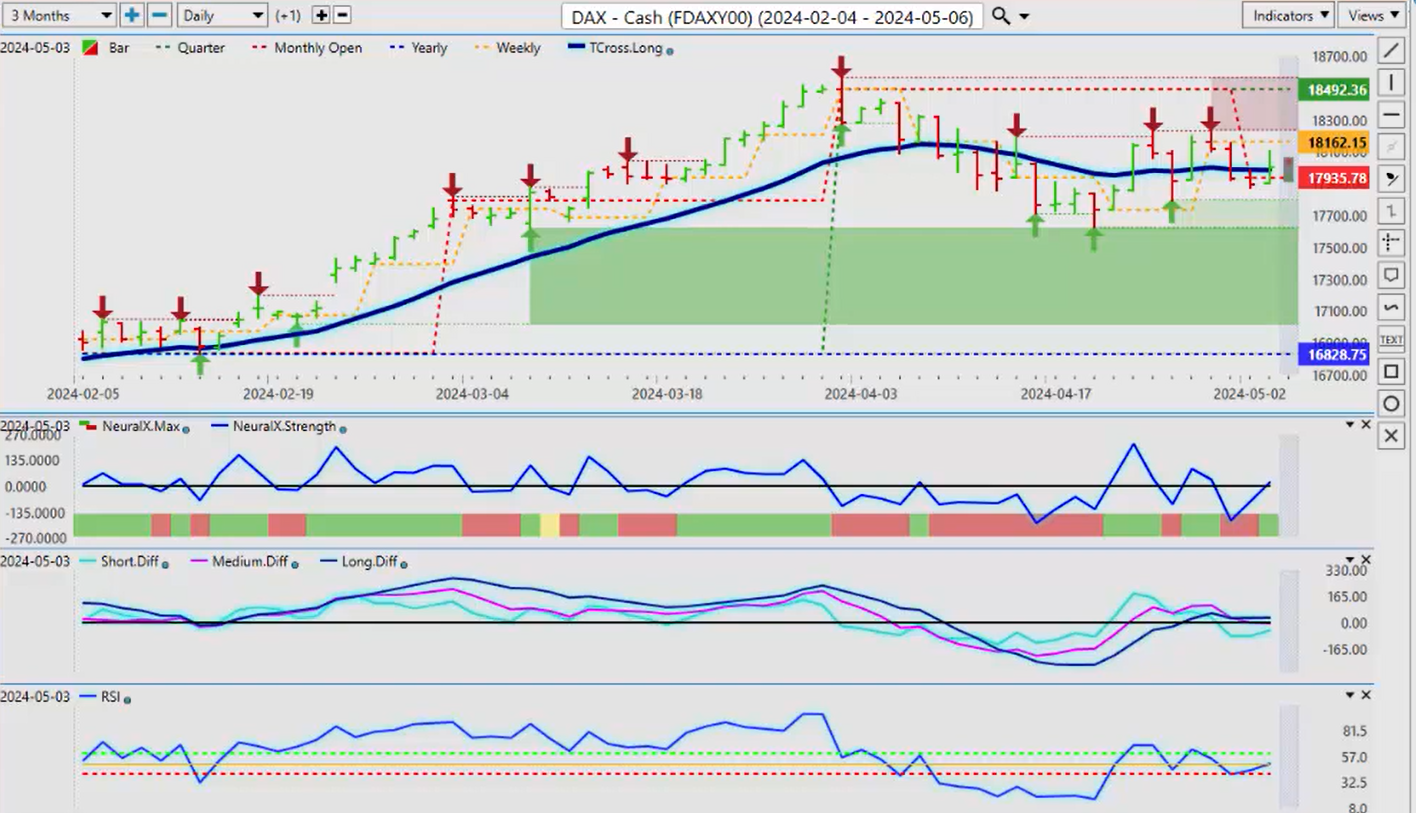The width and height of the screenshot is (1416, 813).
Task: Collapse the Diff panel via its arrow
Action: point(1349,560)
